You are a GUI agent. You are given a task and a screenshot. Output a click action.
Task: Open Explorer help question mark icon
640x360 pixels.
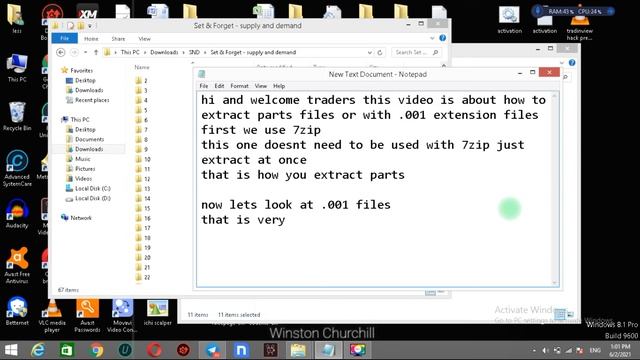coord(442,38)
